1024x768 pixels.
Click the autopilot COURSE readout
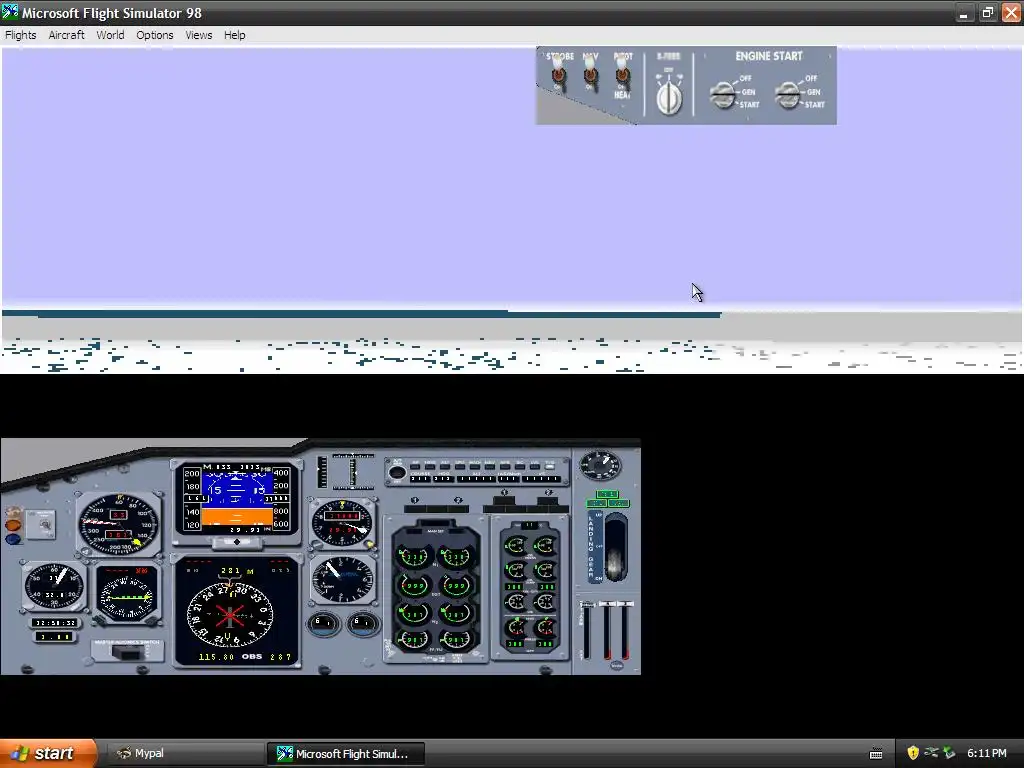(x=420, y=479)
